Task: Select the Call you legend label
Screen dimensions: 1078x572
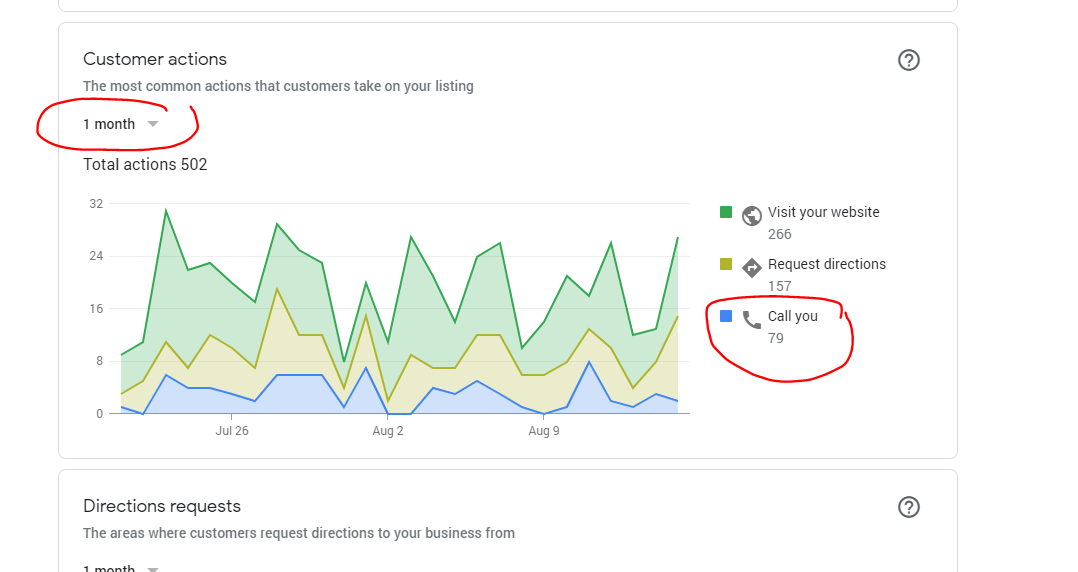Action: (792, 316)
